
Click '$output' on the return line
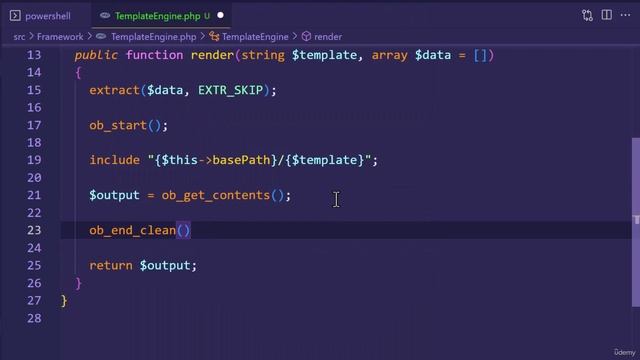pos(165,265)
